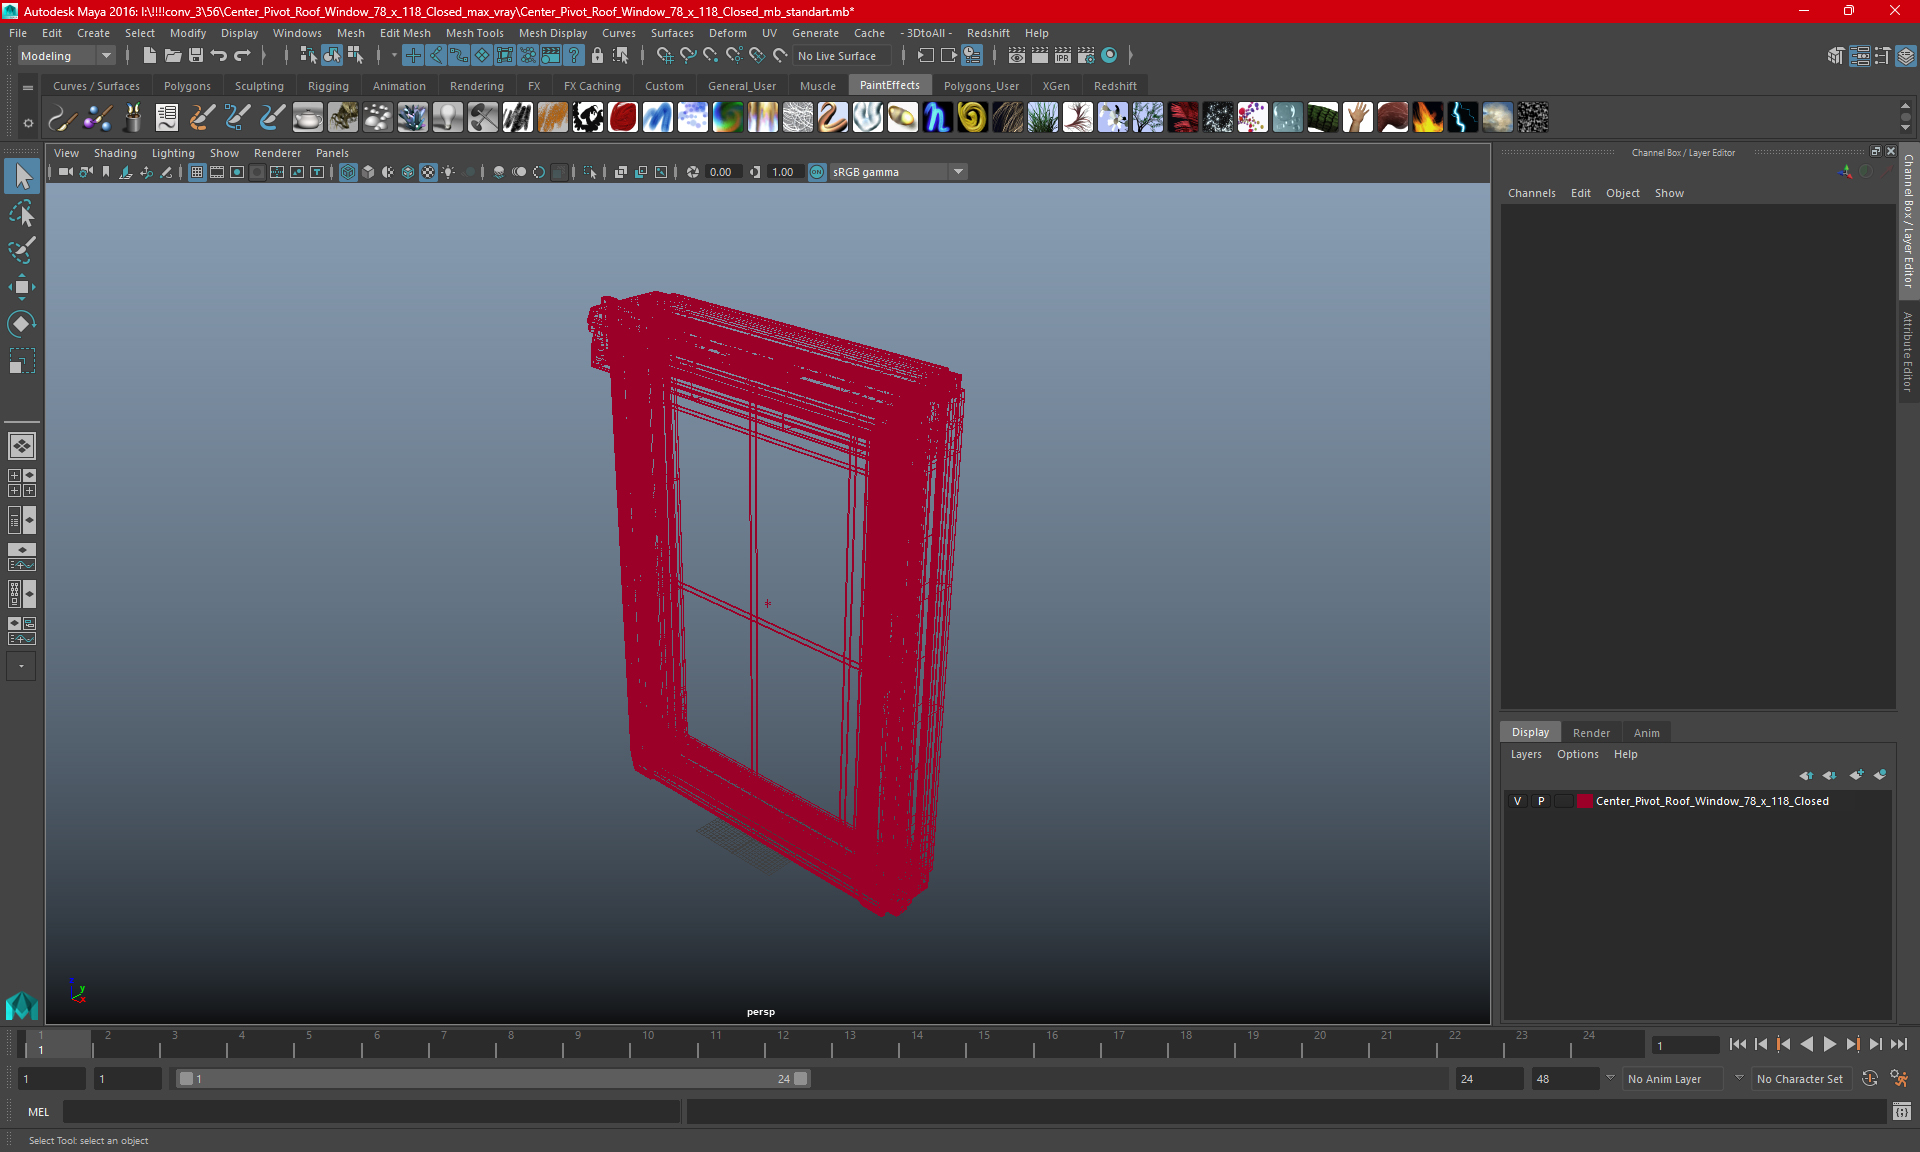Toggle layer display type empty box

(1563, 801)
